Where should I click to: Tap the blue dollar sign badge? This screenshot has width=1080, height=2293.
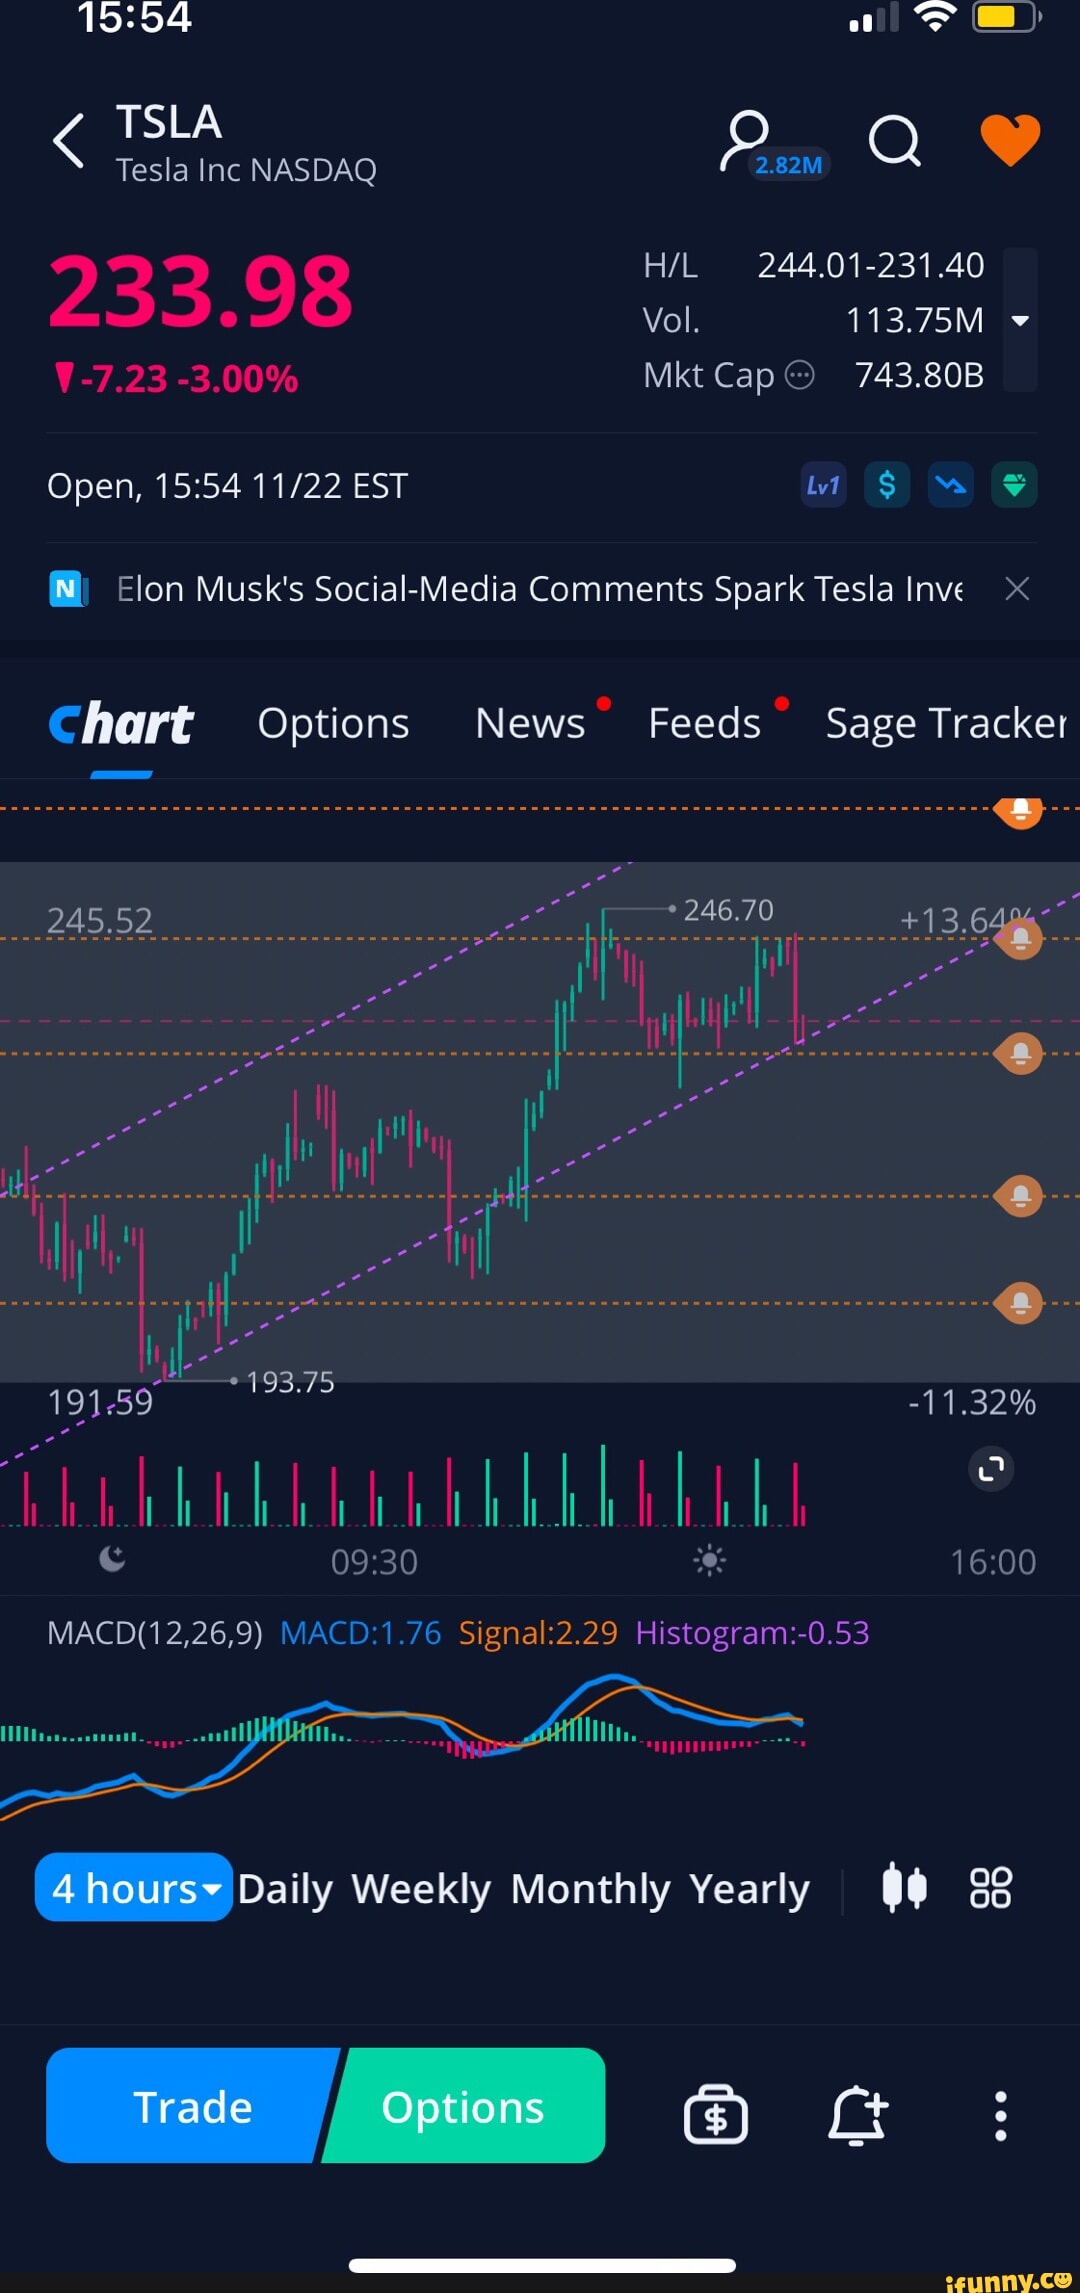(x=887, y=486)
